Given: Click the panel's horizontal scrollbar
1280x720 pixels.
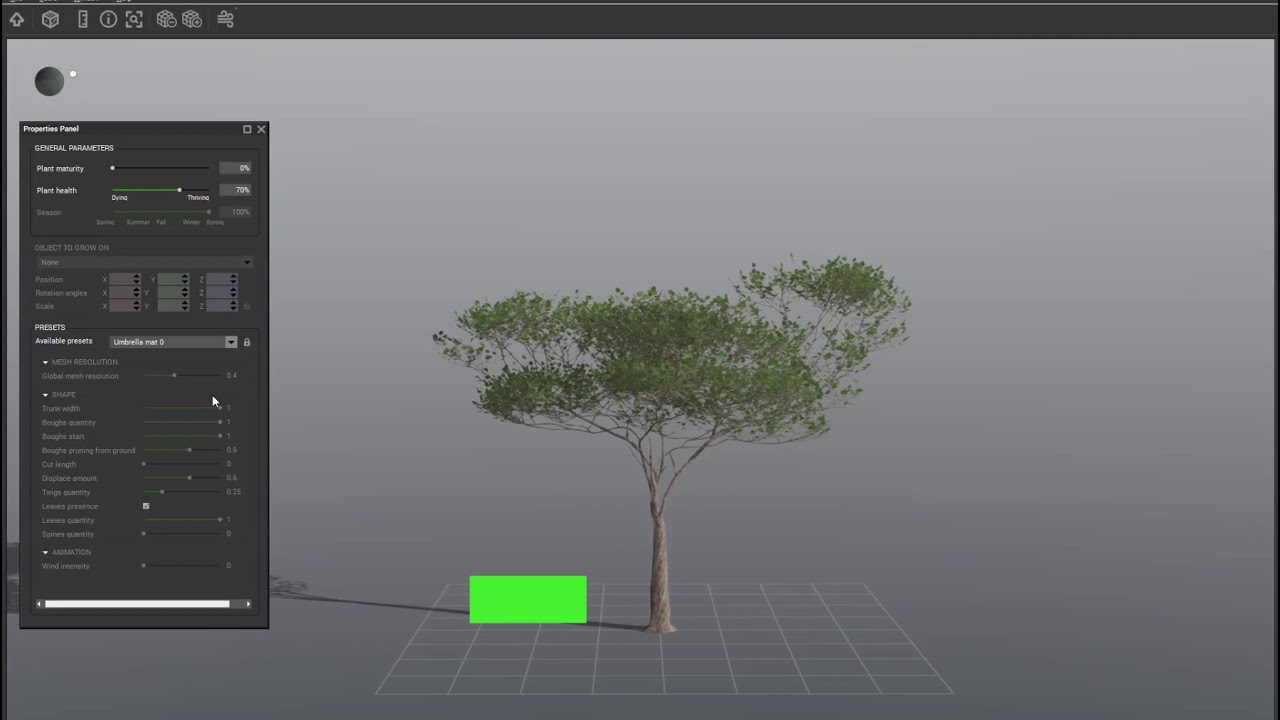Looking at the screenshot, I should pyautogui.click(x=137, y=604).
